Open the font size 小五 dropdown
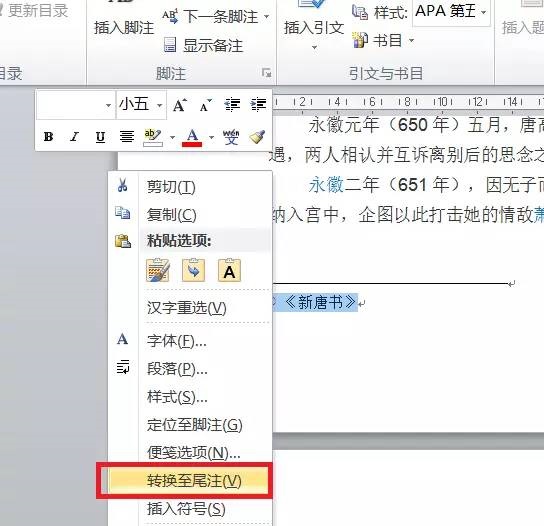The height and width of the screenshot is (526, 544). (x=159, y=105)
